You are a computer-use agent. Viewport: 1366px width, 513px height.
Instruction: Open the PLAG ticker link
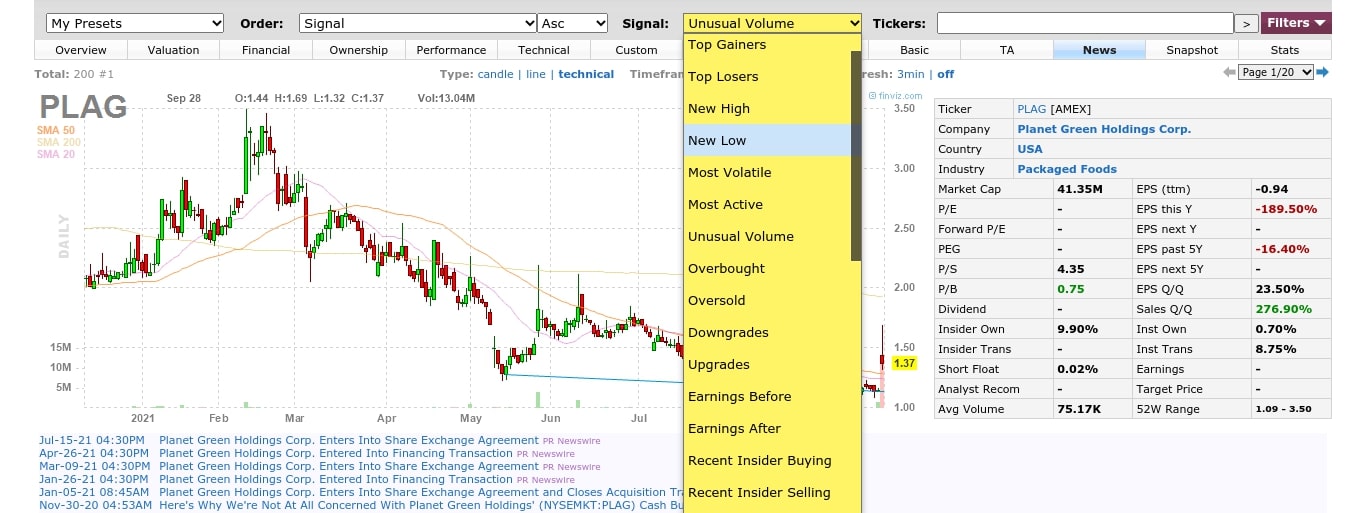(1032, 109)
